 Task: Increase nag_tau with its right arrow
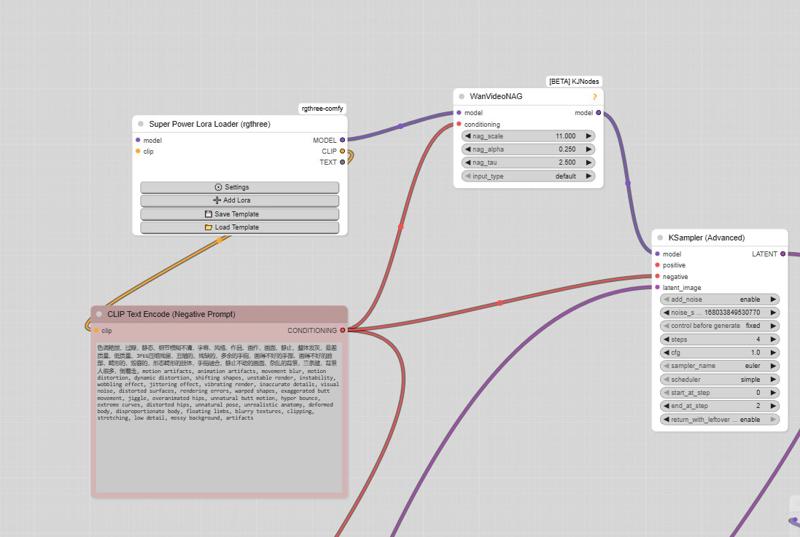588,163
